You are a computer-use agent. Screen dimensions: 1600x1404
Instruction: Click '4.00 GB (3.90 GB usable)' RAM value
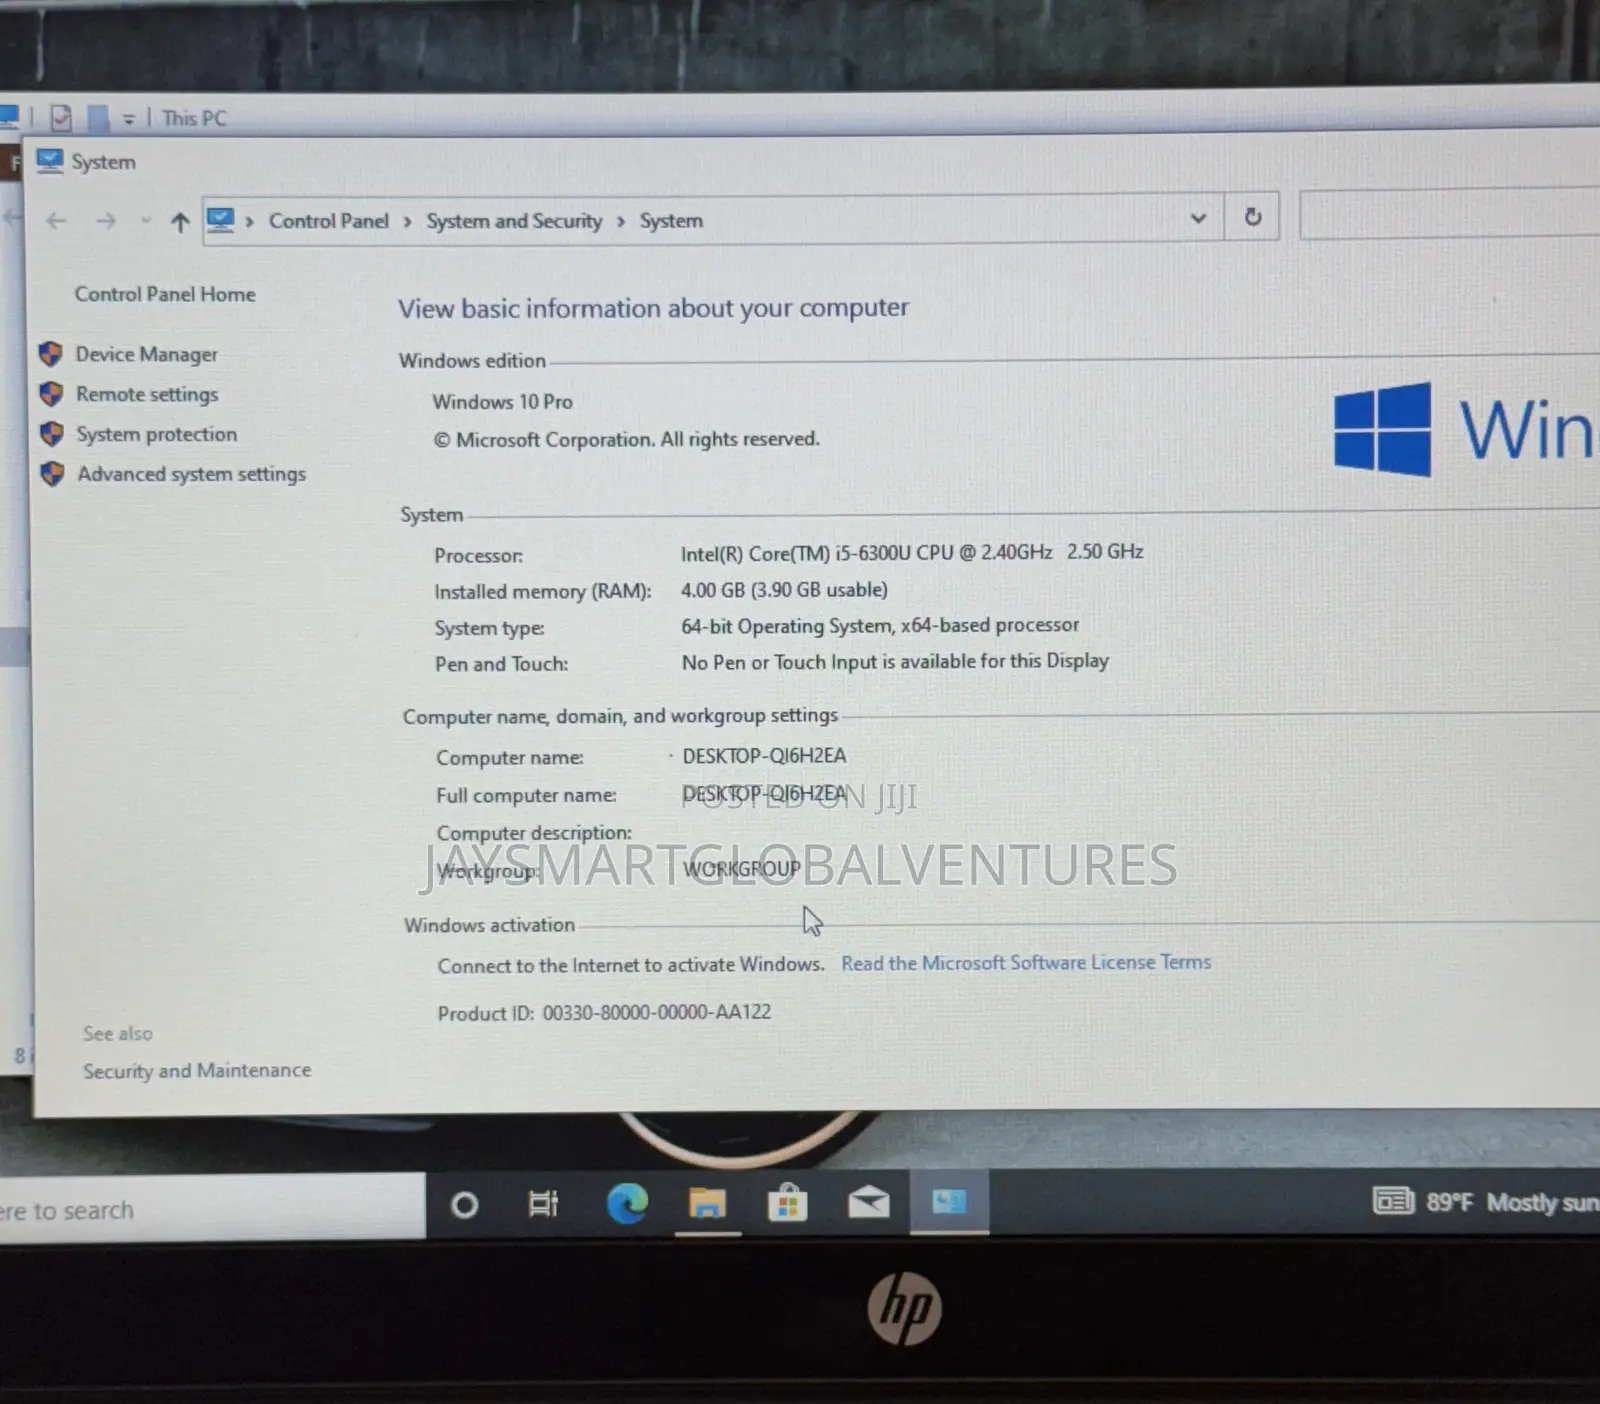tap(784, 590)
